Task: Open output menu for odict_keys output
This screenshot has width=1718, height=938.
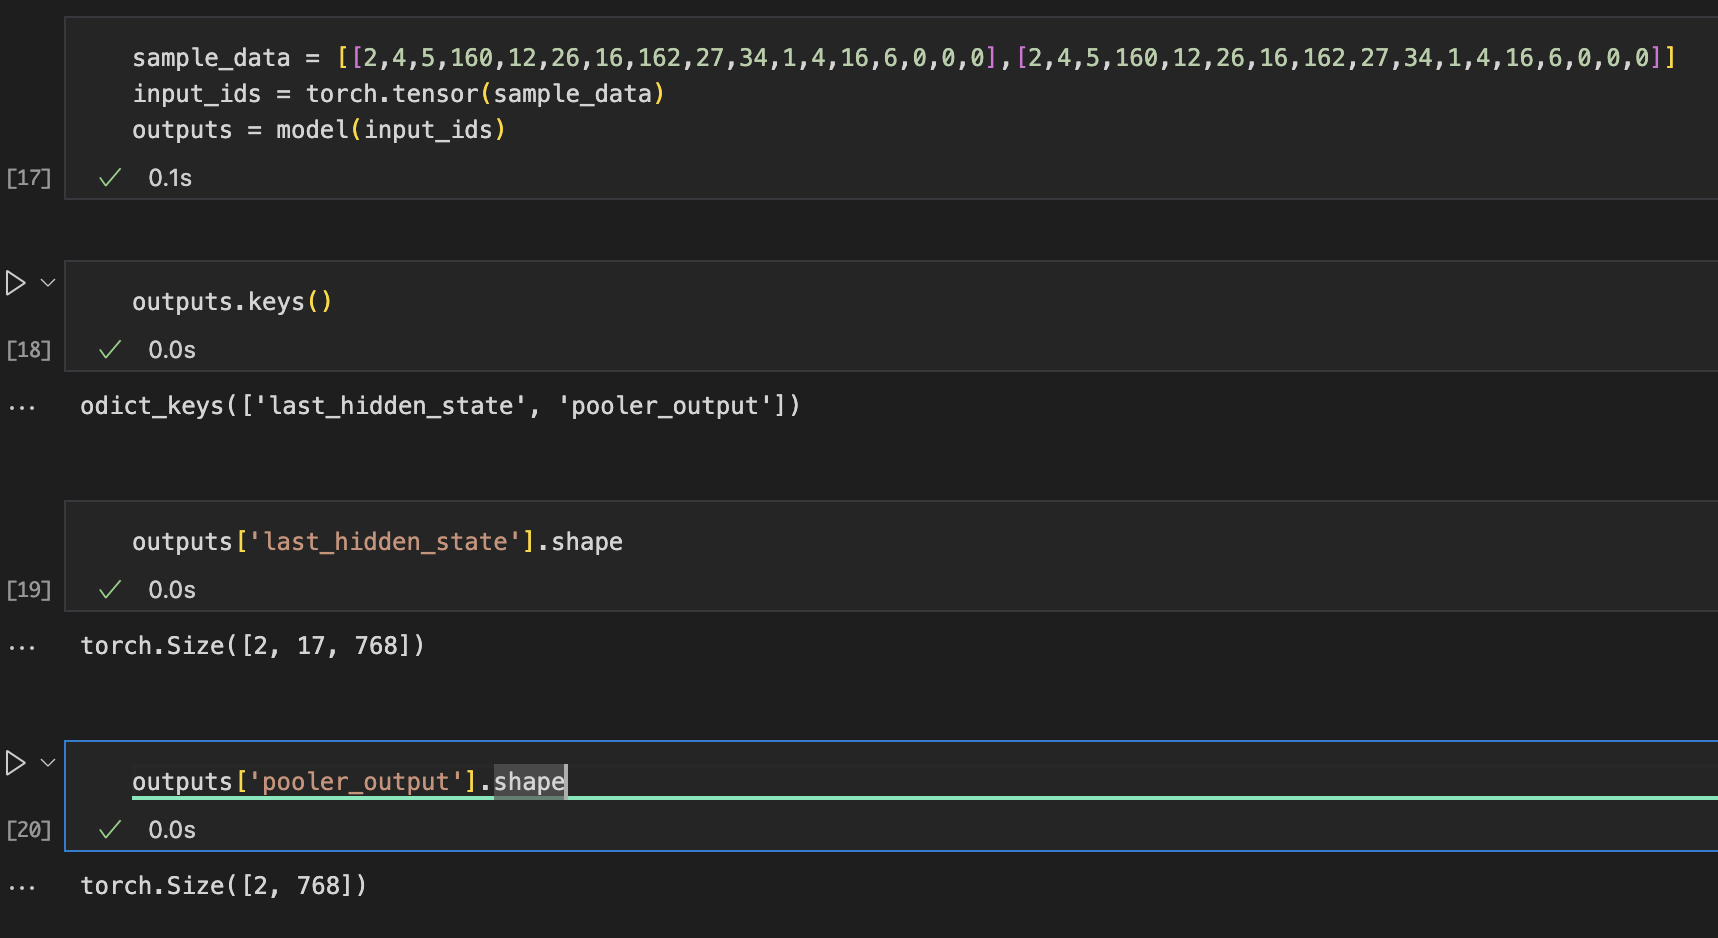Action: 22,407
